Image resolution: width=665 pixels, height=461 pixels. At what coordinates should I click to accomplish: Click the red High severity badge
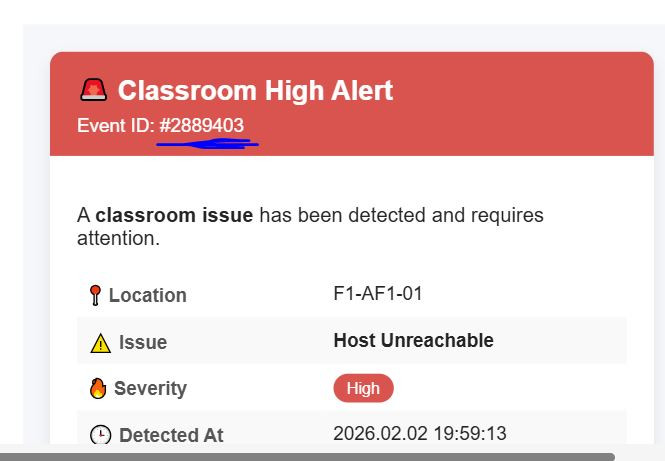pyautogui.click(x=363, y=388)
